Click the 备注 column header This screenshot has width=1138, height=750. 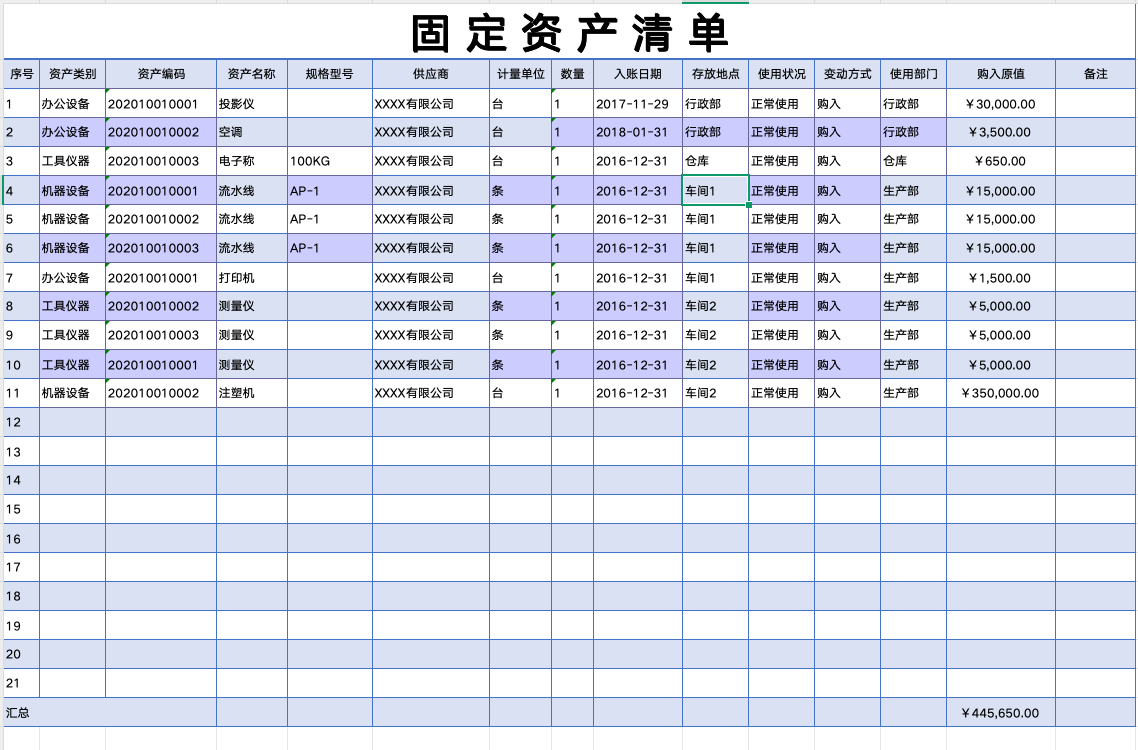click(1095, 74)
